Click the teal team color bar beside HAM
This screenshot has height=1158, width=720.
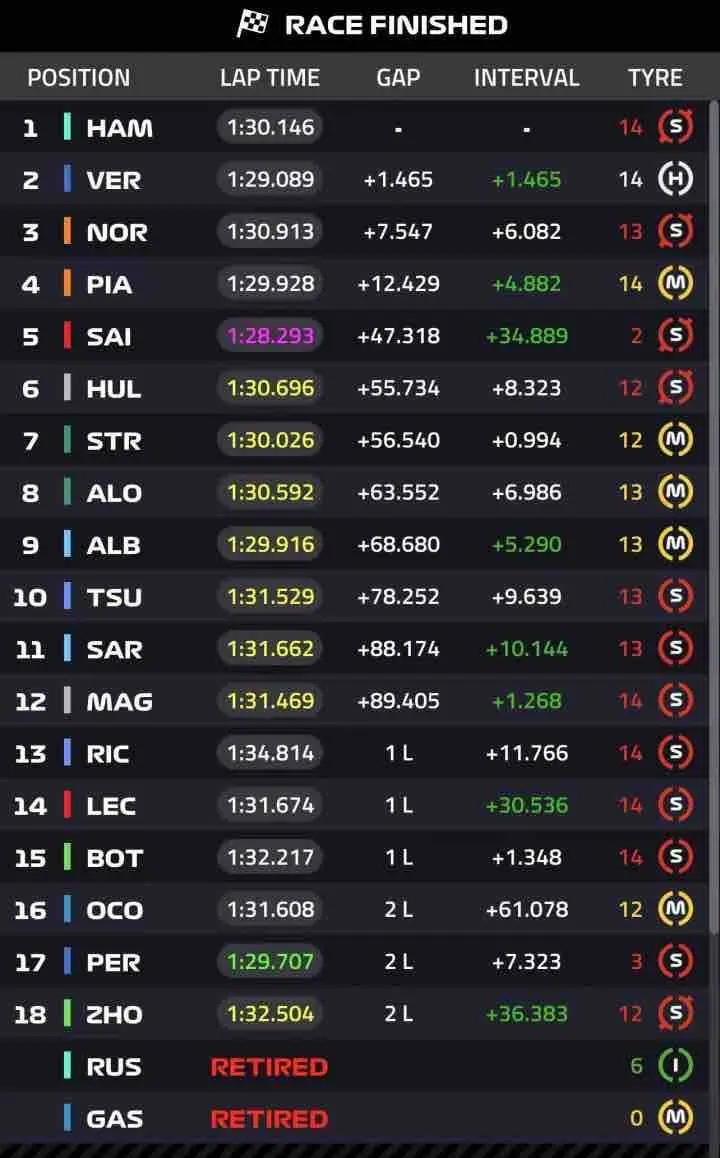point(67,127)
